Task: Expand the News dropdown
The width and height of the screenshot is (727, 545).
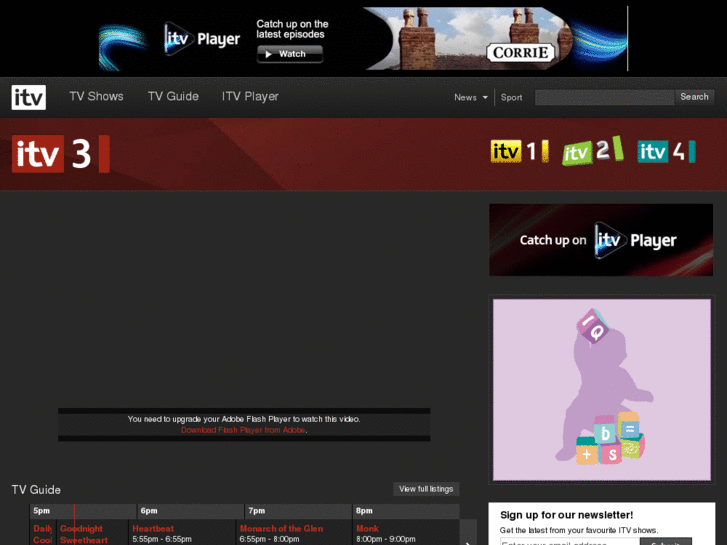Action: 471,97
